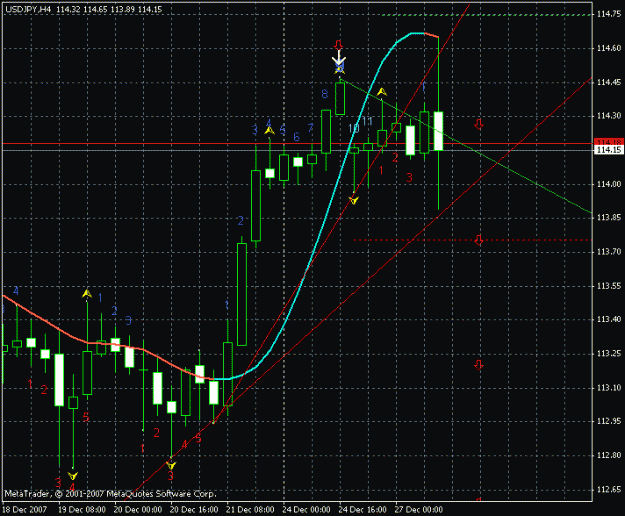The width and height of the screenshot is (625, 516).
Task: Click the 112.65 price scale label
Action: tap(609, 489)
